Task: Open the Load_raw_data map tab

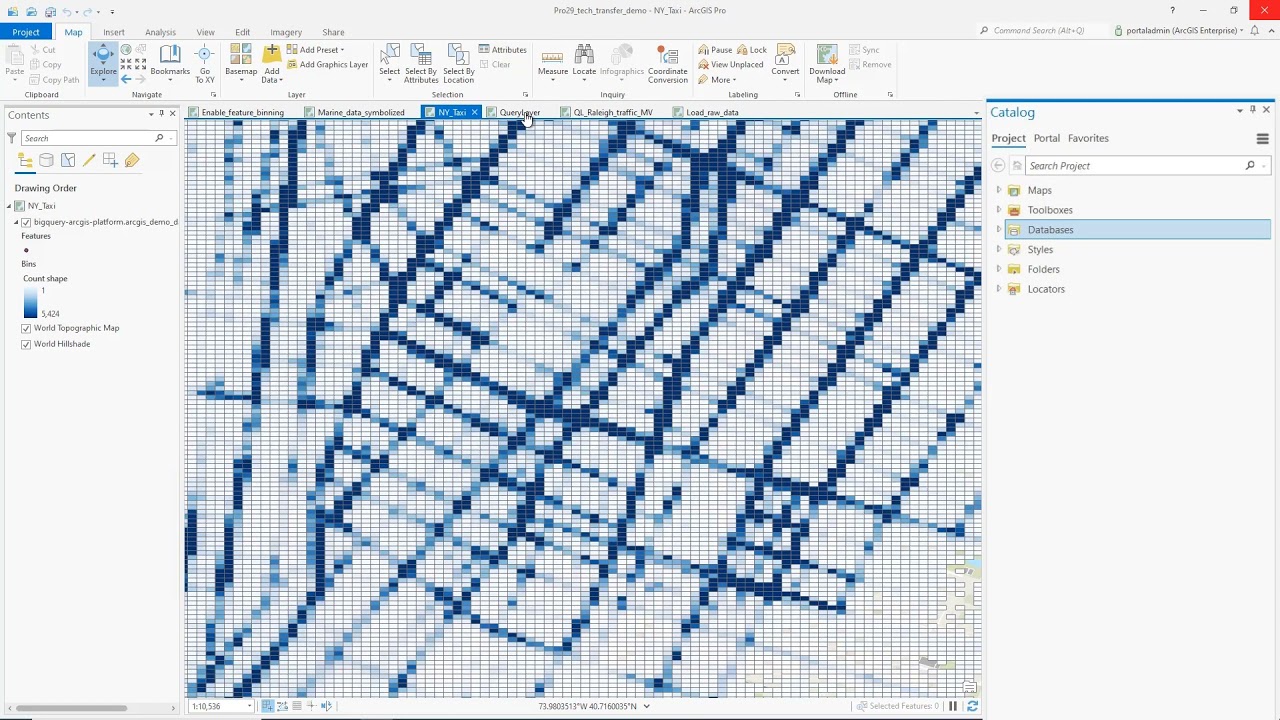Action: pyautogui.click(x=712, y=112)
